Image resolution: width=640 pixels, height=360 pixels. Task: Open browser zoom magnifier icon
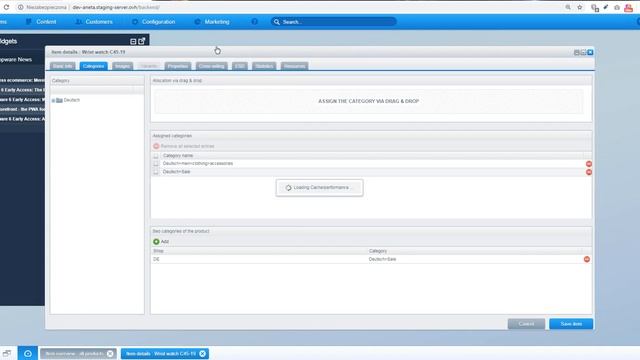(x=568, y=7)
